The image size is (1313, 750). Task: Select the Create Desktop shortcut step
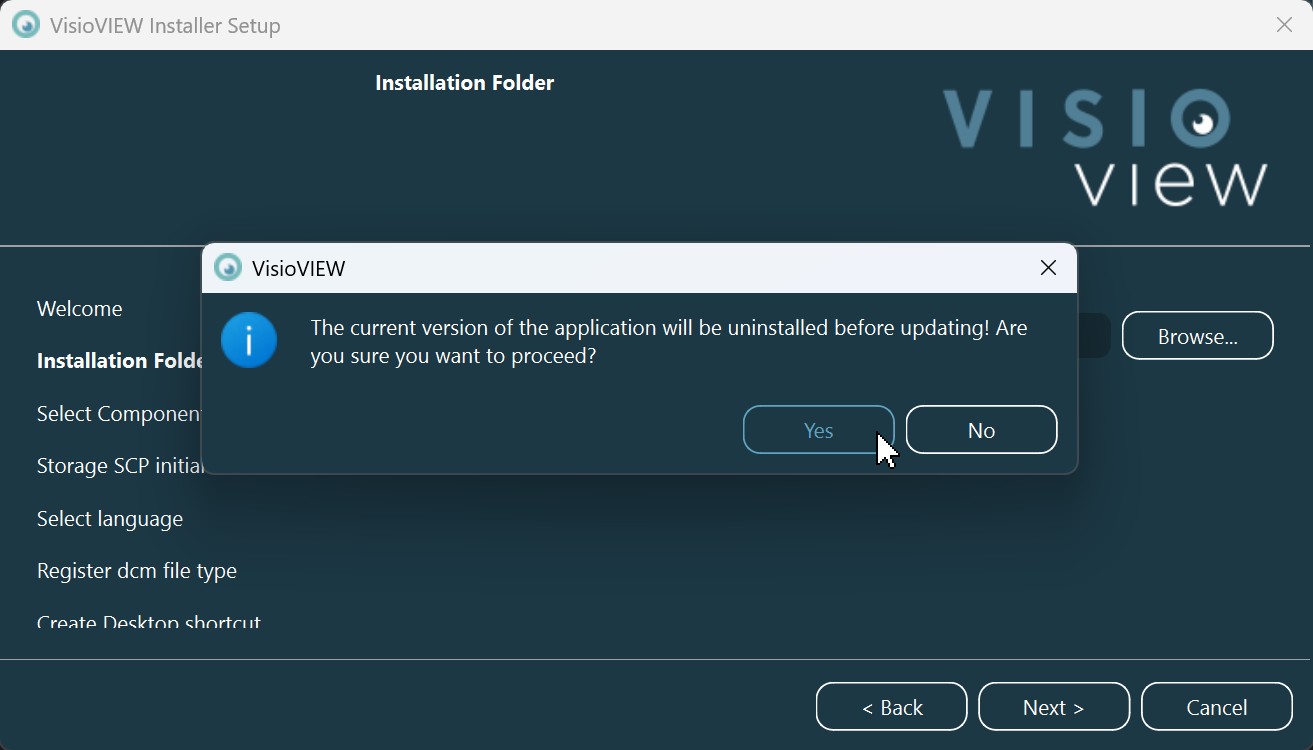tap(148, 621)
